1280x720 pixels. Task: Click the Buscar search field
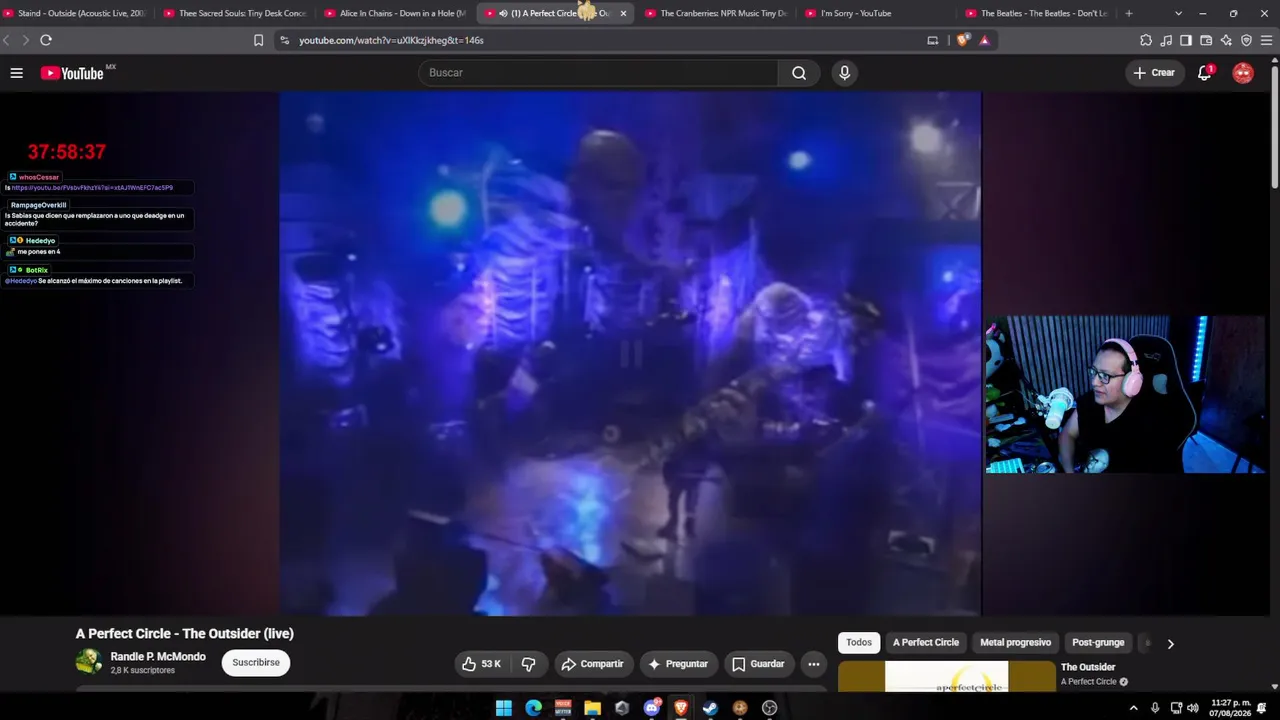(598, 73)
